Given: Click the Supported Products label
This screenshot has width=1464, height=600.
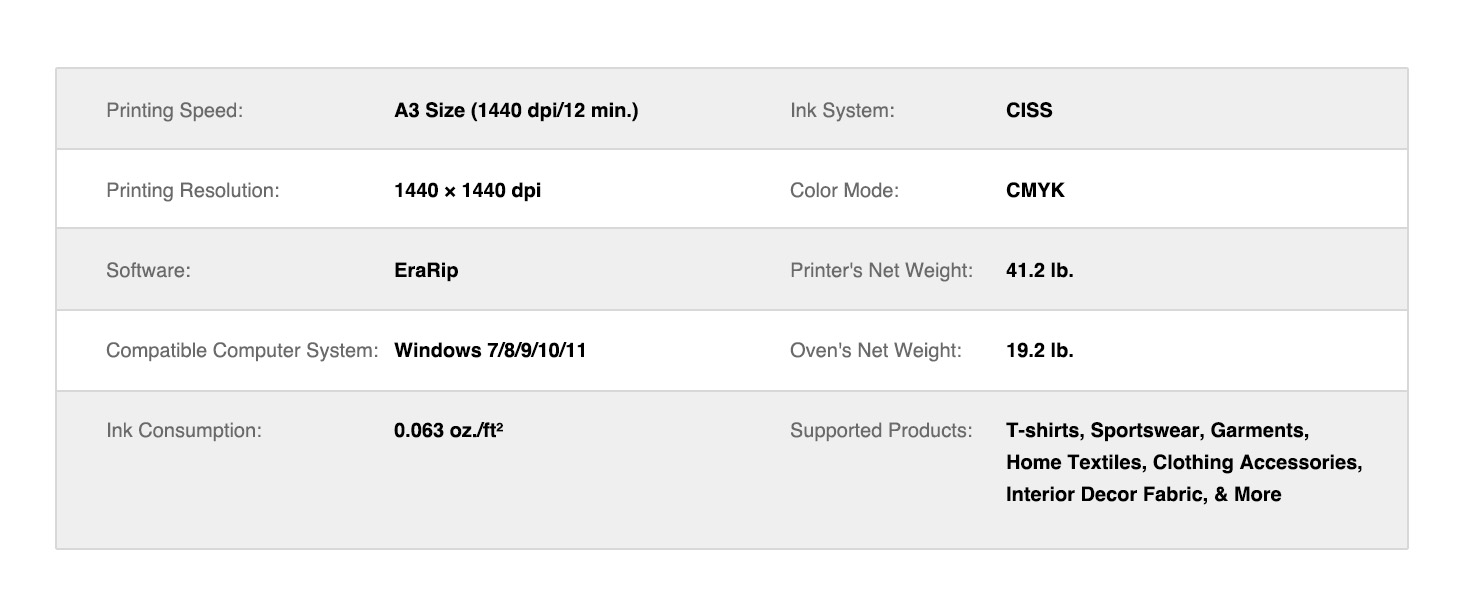Looking at the screenshot, I should tap(881, 430).
